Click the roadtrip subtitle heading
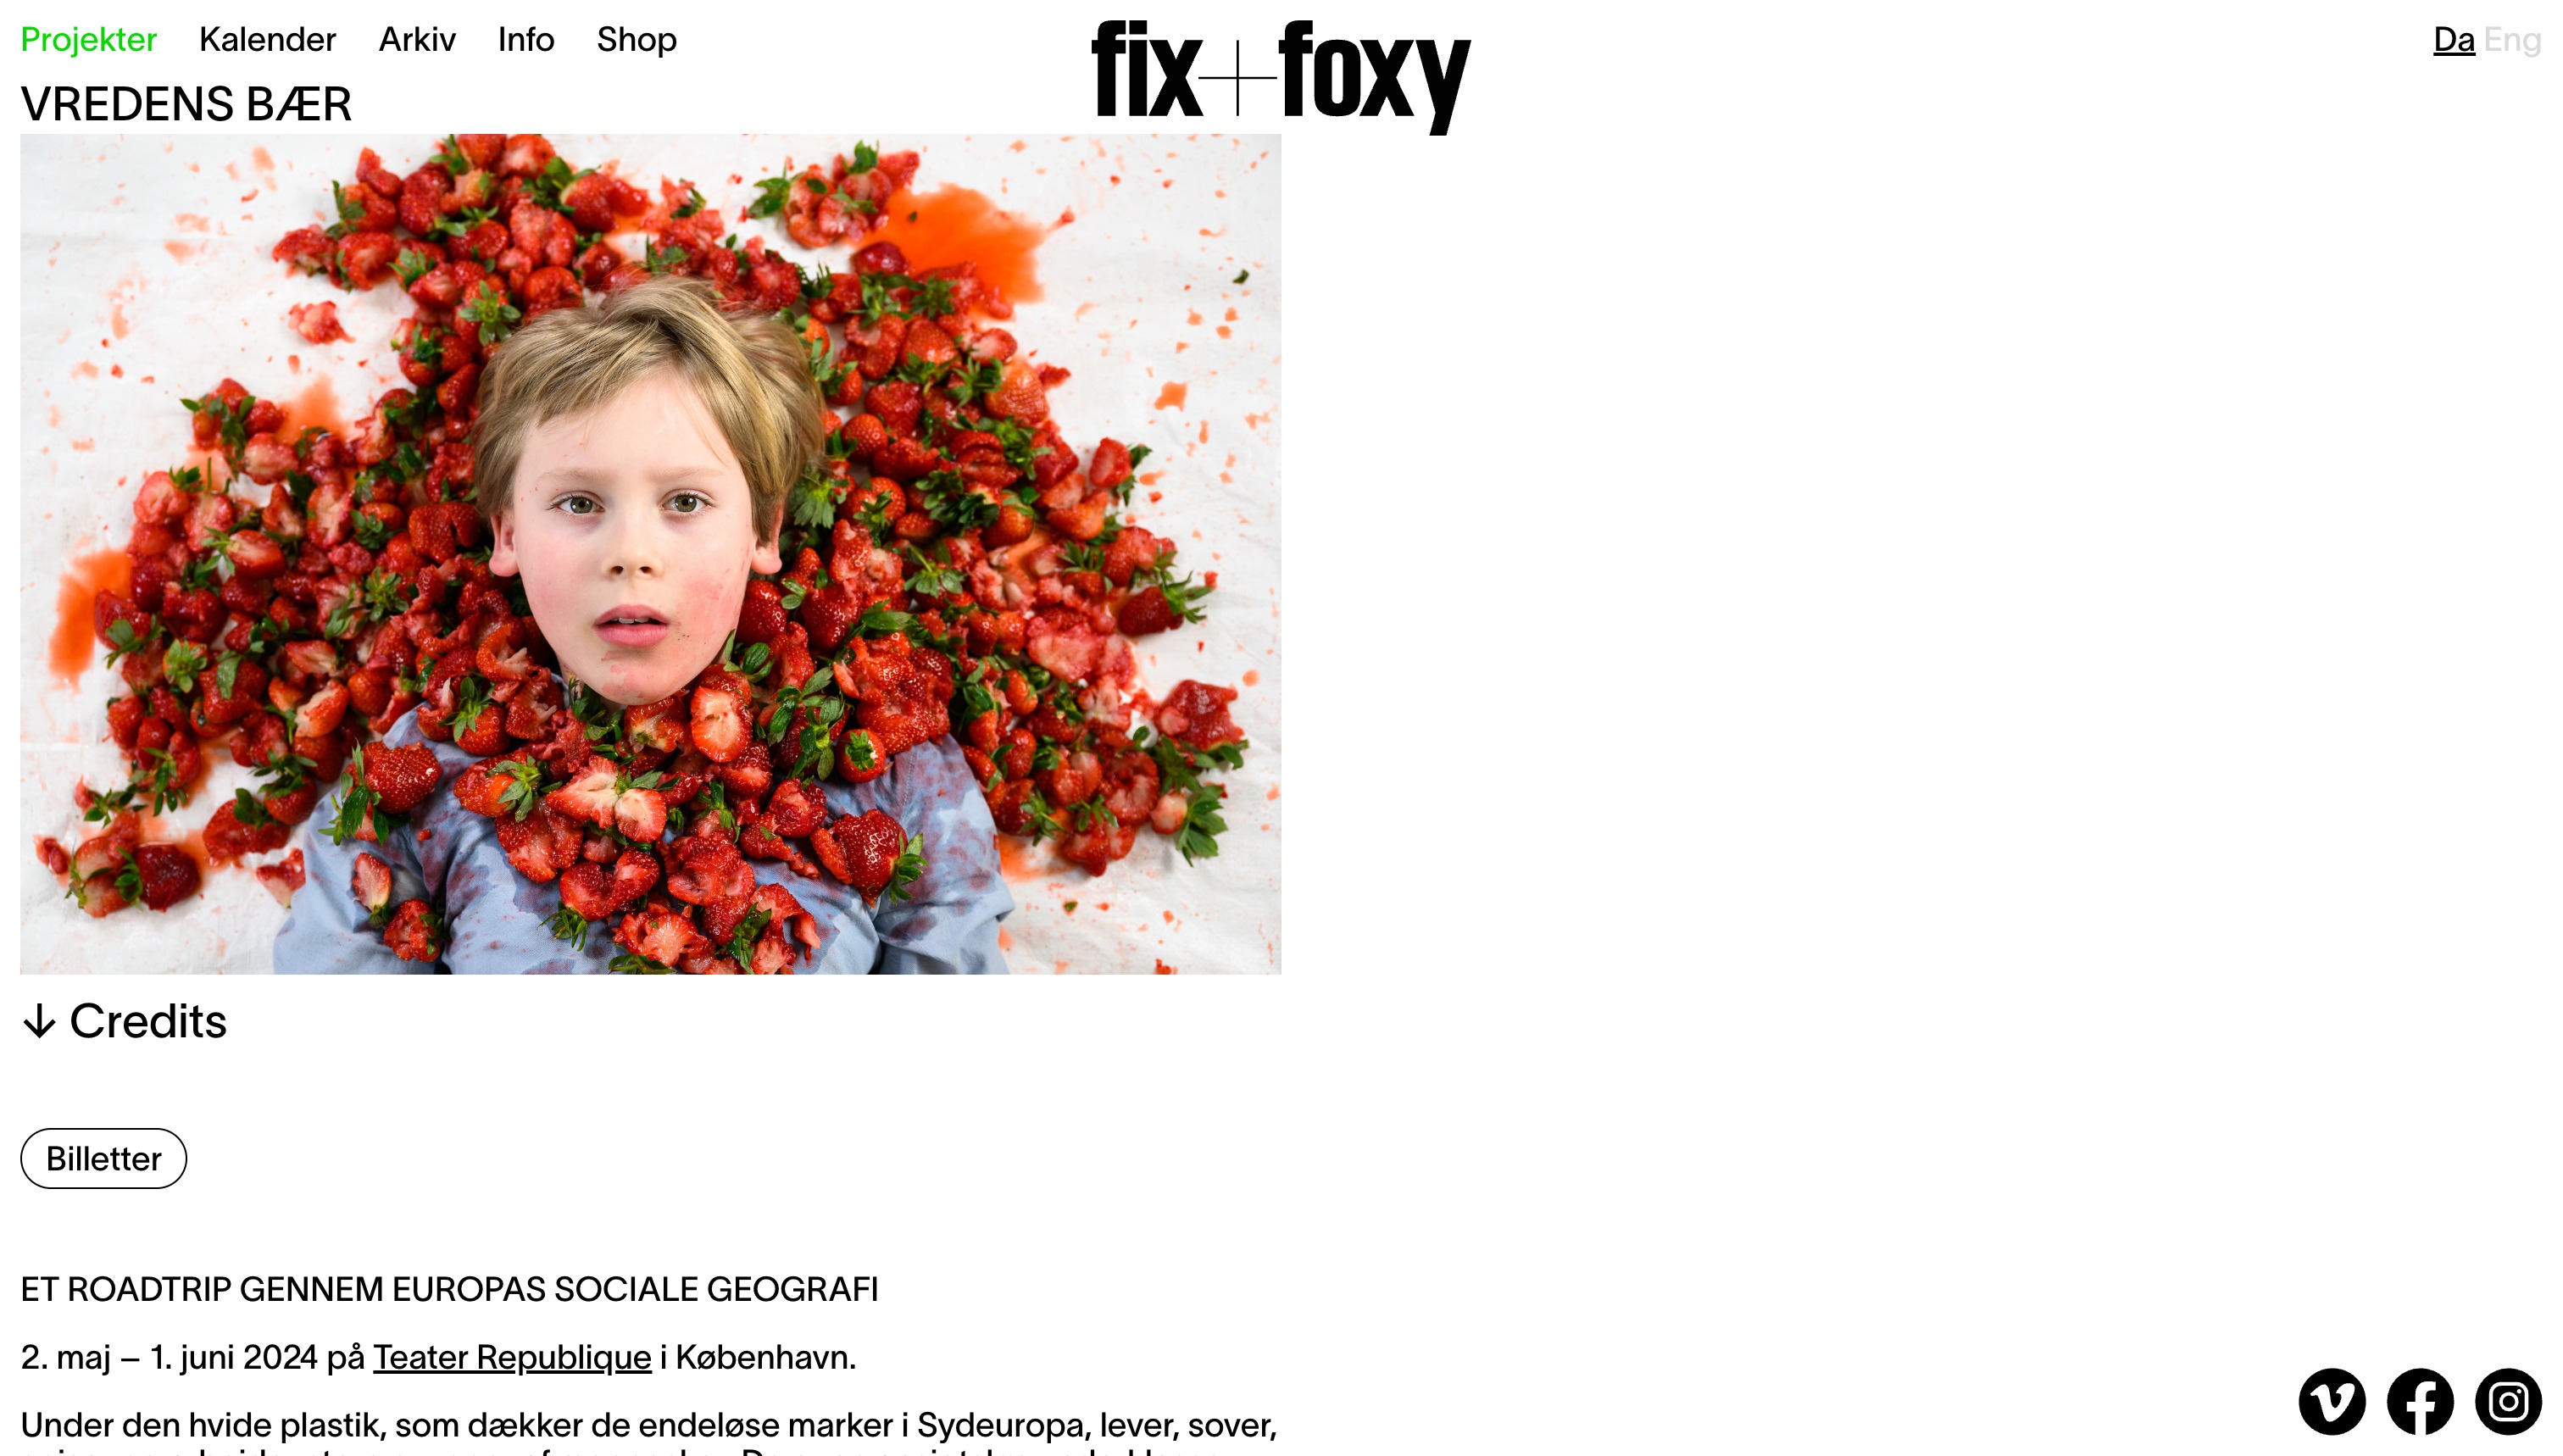Image resolution: width=2563 pixels, height=1456 pixels. pyautogui.click(x=449, y=1289)
